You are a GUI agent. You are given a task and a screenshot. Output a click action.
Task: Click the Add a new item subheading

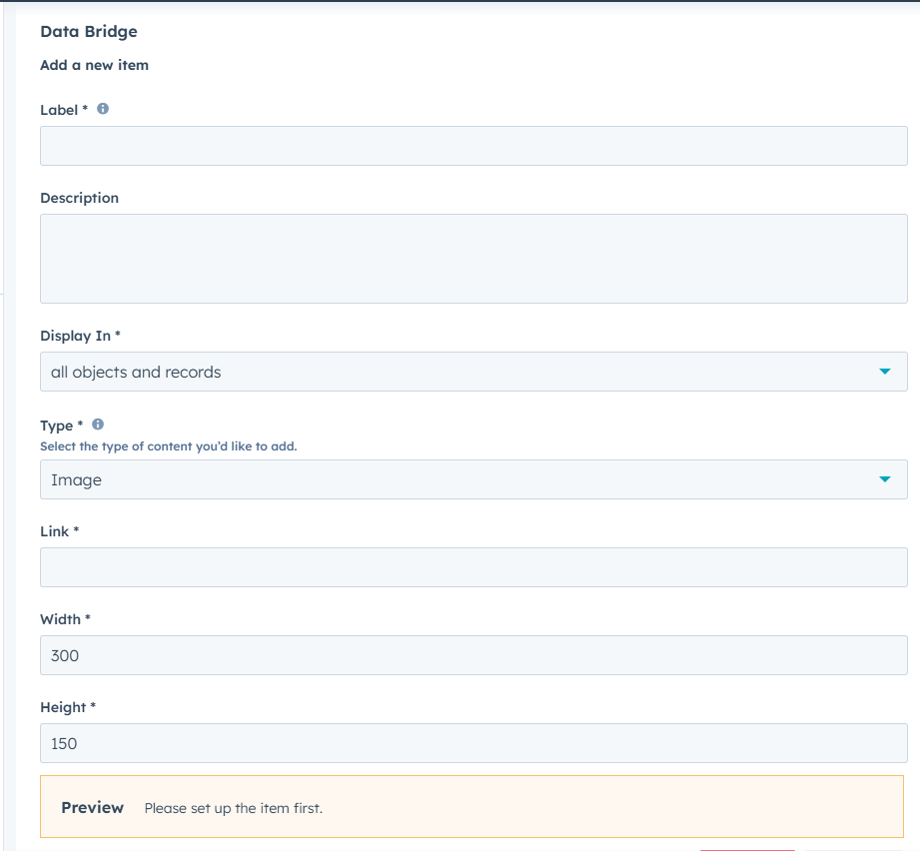(94, 65)
